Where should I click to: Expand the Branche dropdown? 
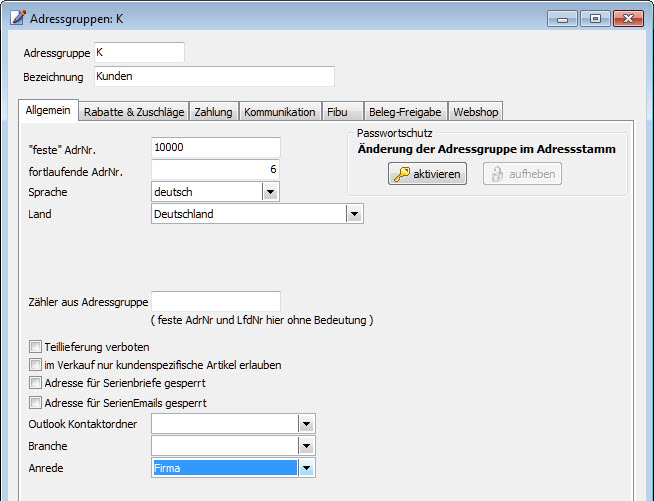point(306,446)
